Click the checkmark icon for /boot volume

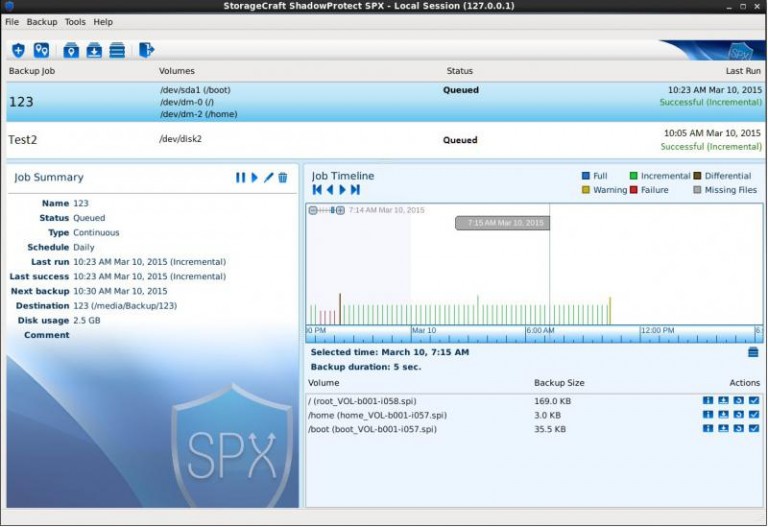[754, 429]
